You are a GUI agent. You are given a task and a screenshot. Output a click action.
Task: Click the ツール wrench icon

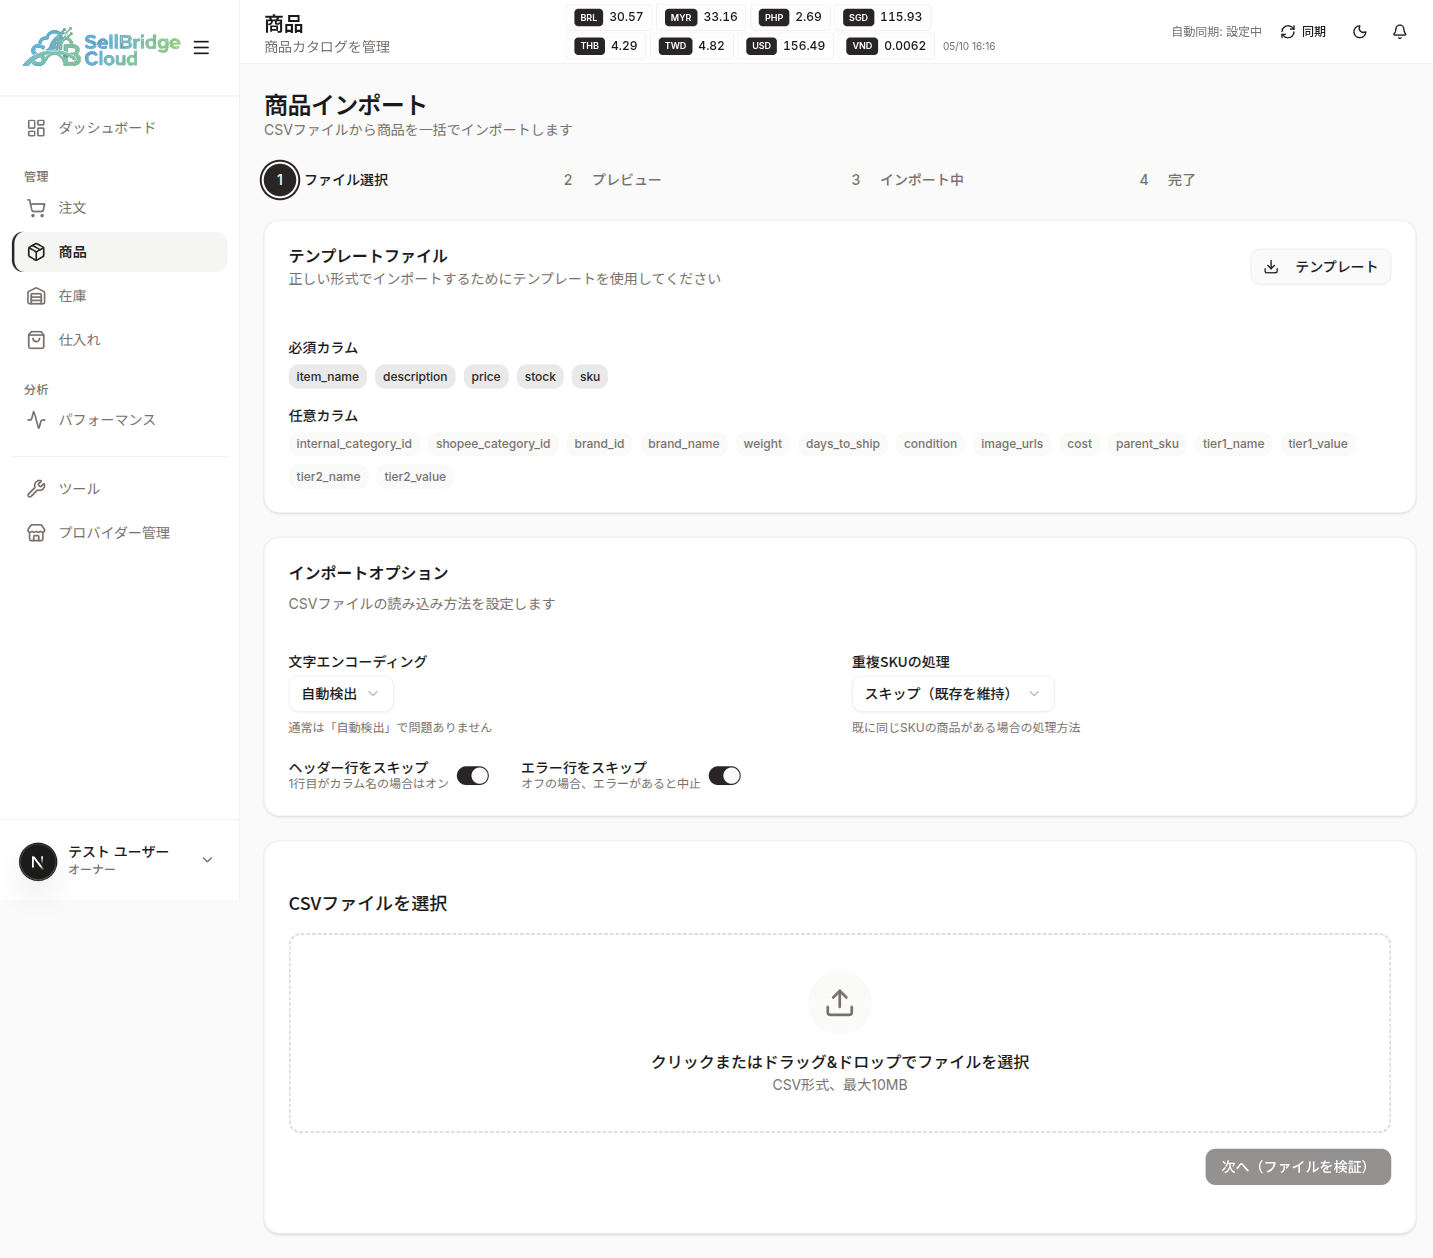[x=36, y=489]
